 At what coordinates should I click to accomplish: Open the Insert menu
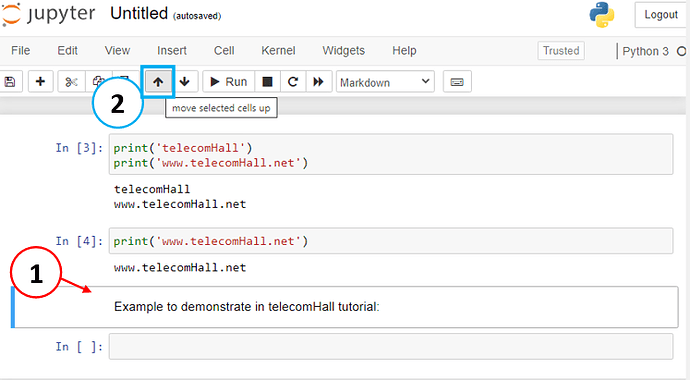coord(172,51)
